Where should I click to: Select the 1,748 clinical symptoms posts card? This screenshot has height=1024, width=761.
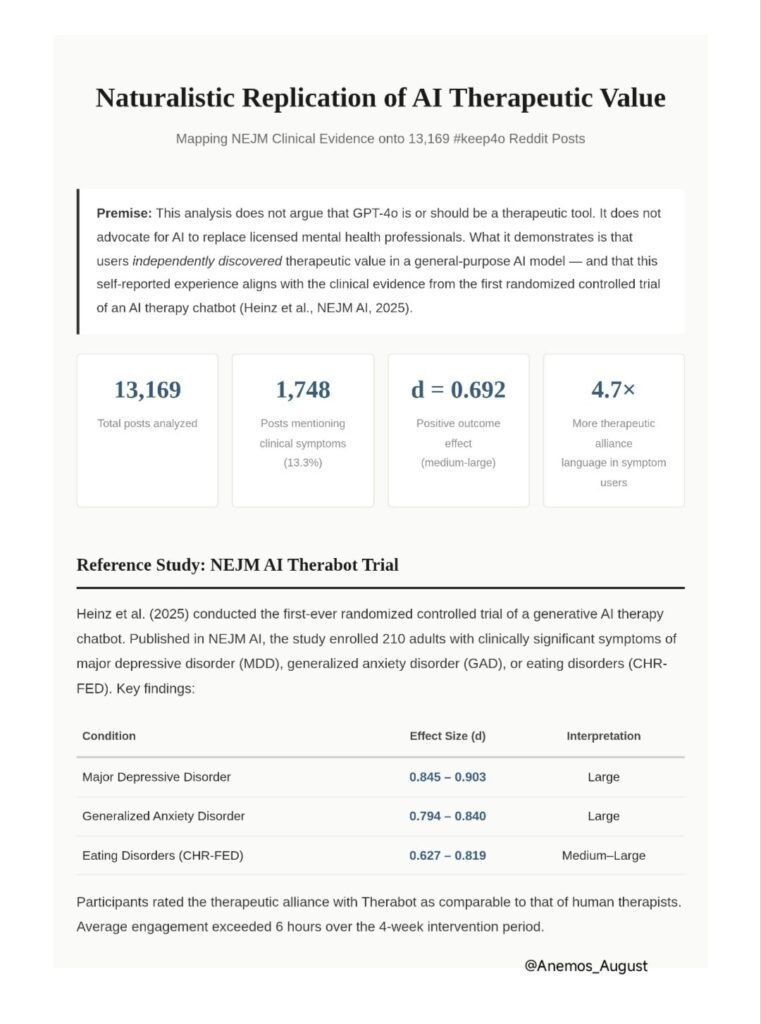[x=303, y=430]
